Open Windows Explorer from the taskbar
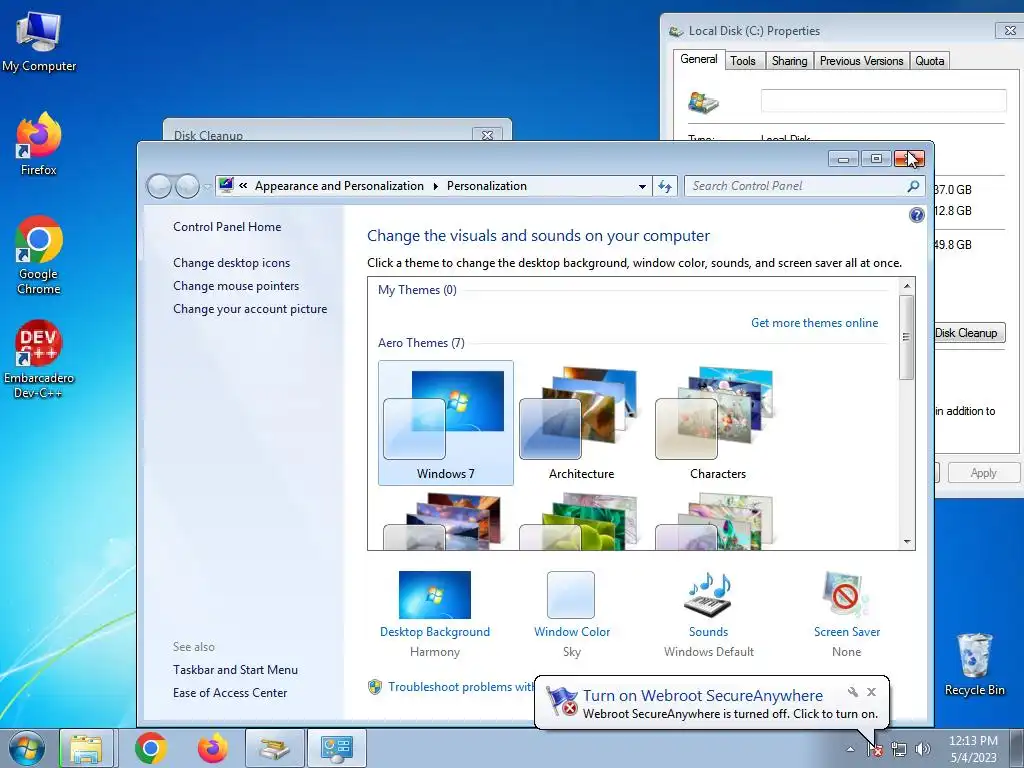The width and height of the screenshot is (1024, 768). coord(86,748)
